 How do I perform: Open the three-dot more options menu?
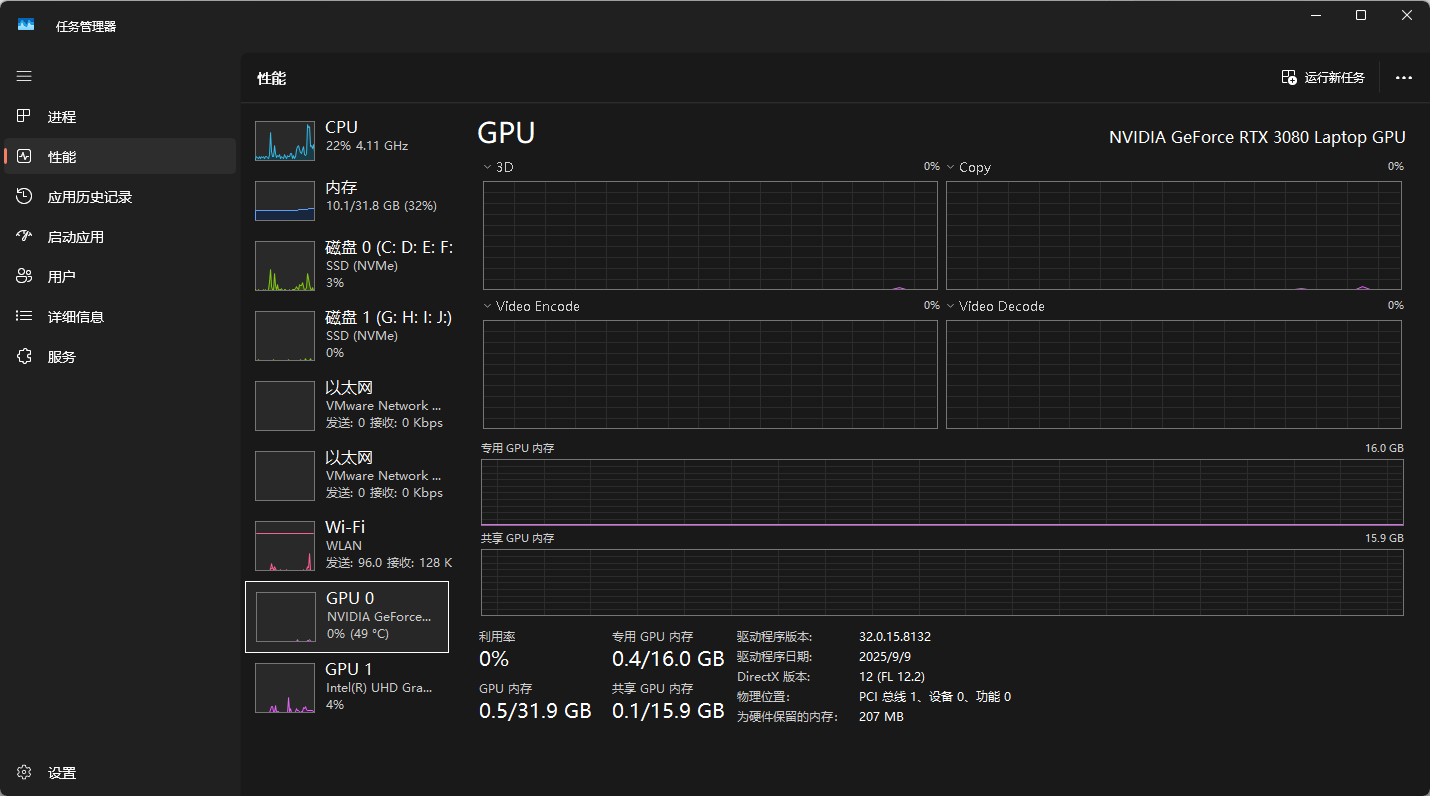point(1404,78)
